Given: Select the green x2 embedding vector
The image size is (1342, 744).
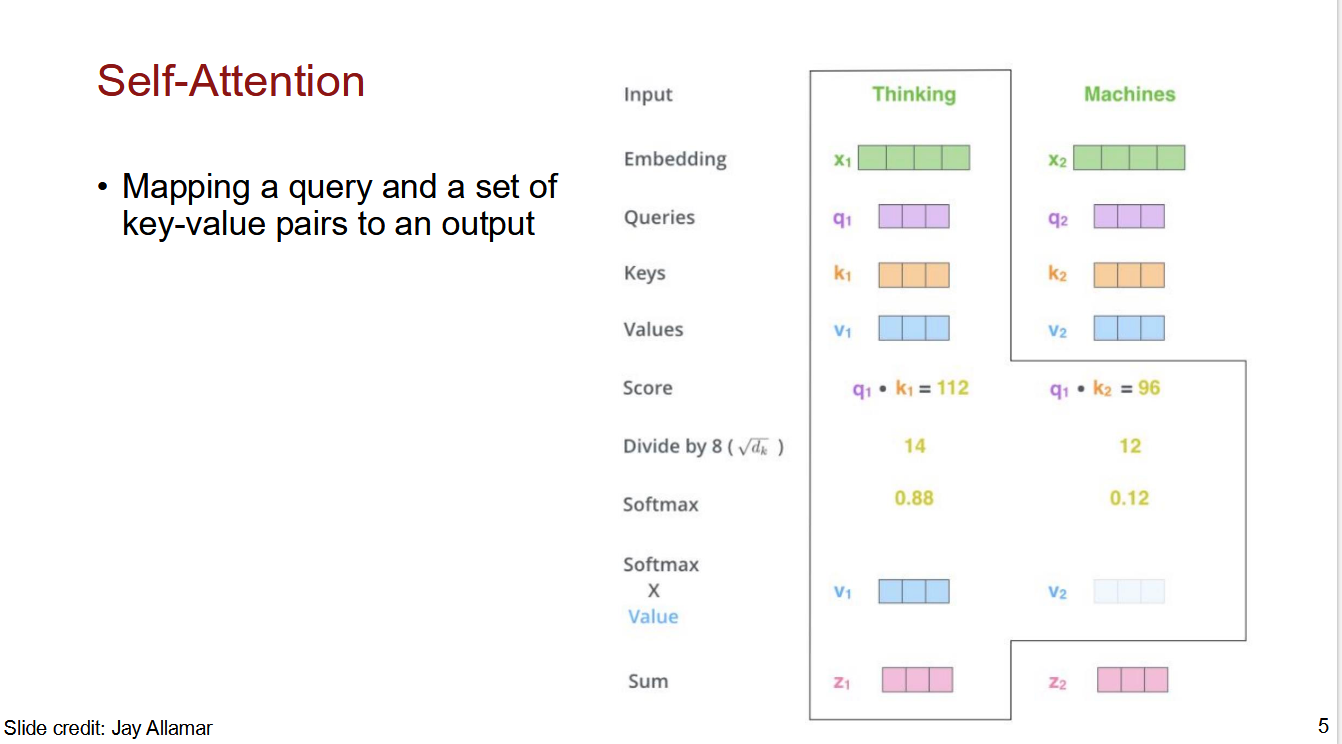Looking at the screenshot, I should 1129,158.
